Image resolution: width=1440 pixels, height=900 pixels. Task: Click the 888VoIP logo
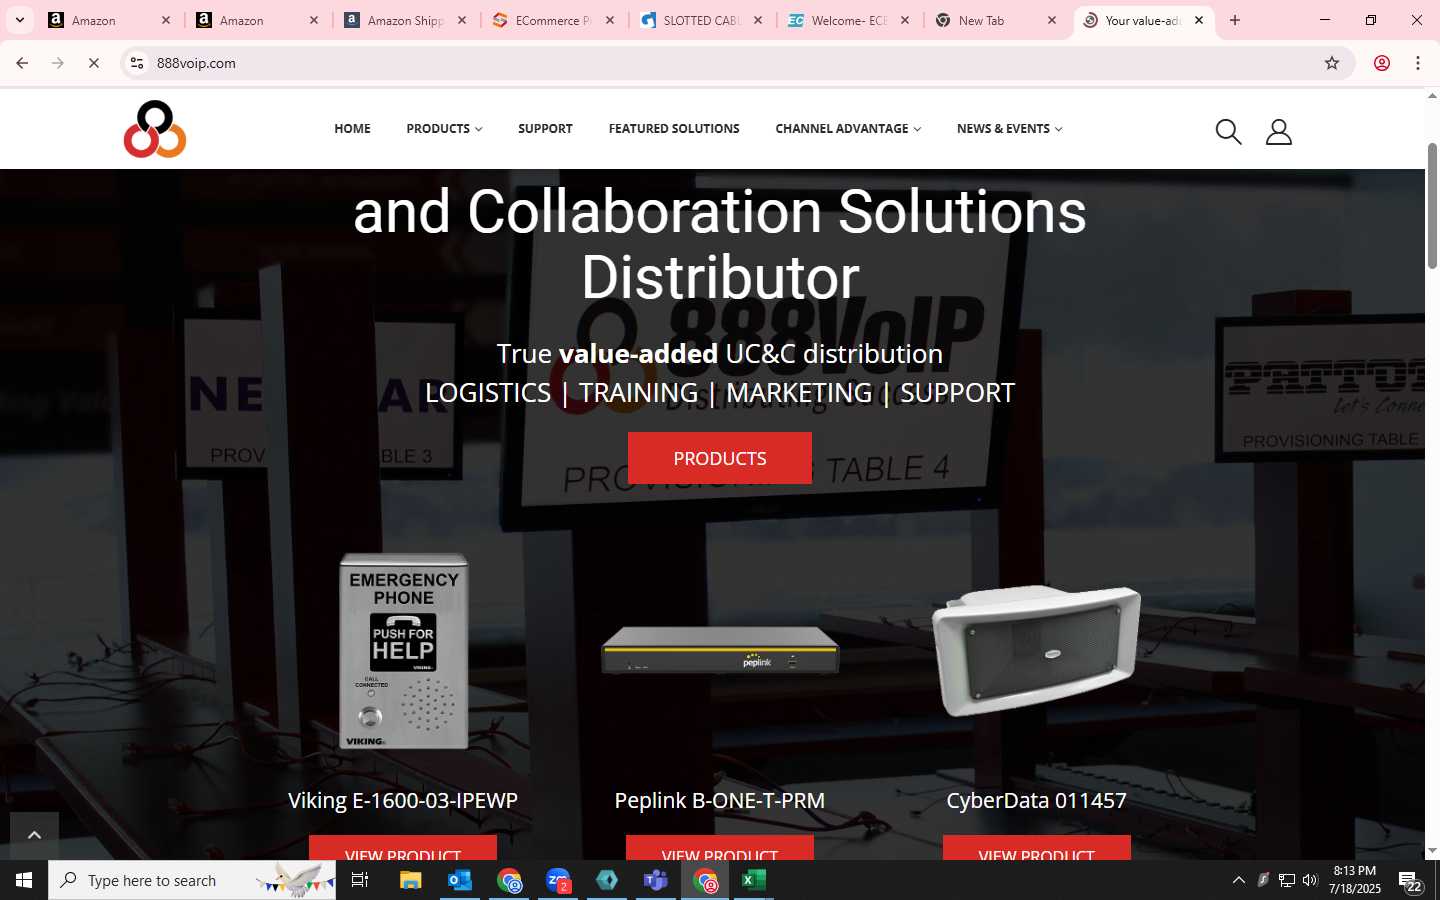tap(155, 129)
